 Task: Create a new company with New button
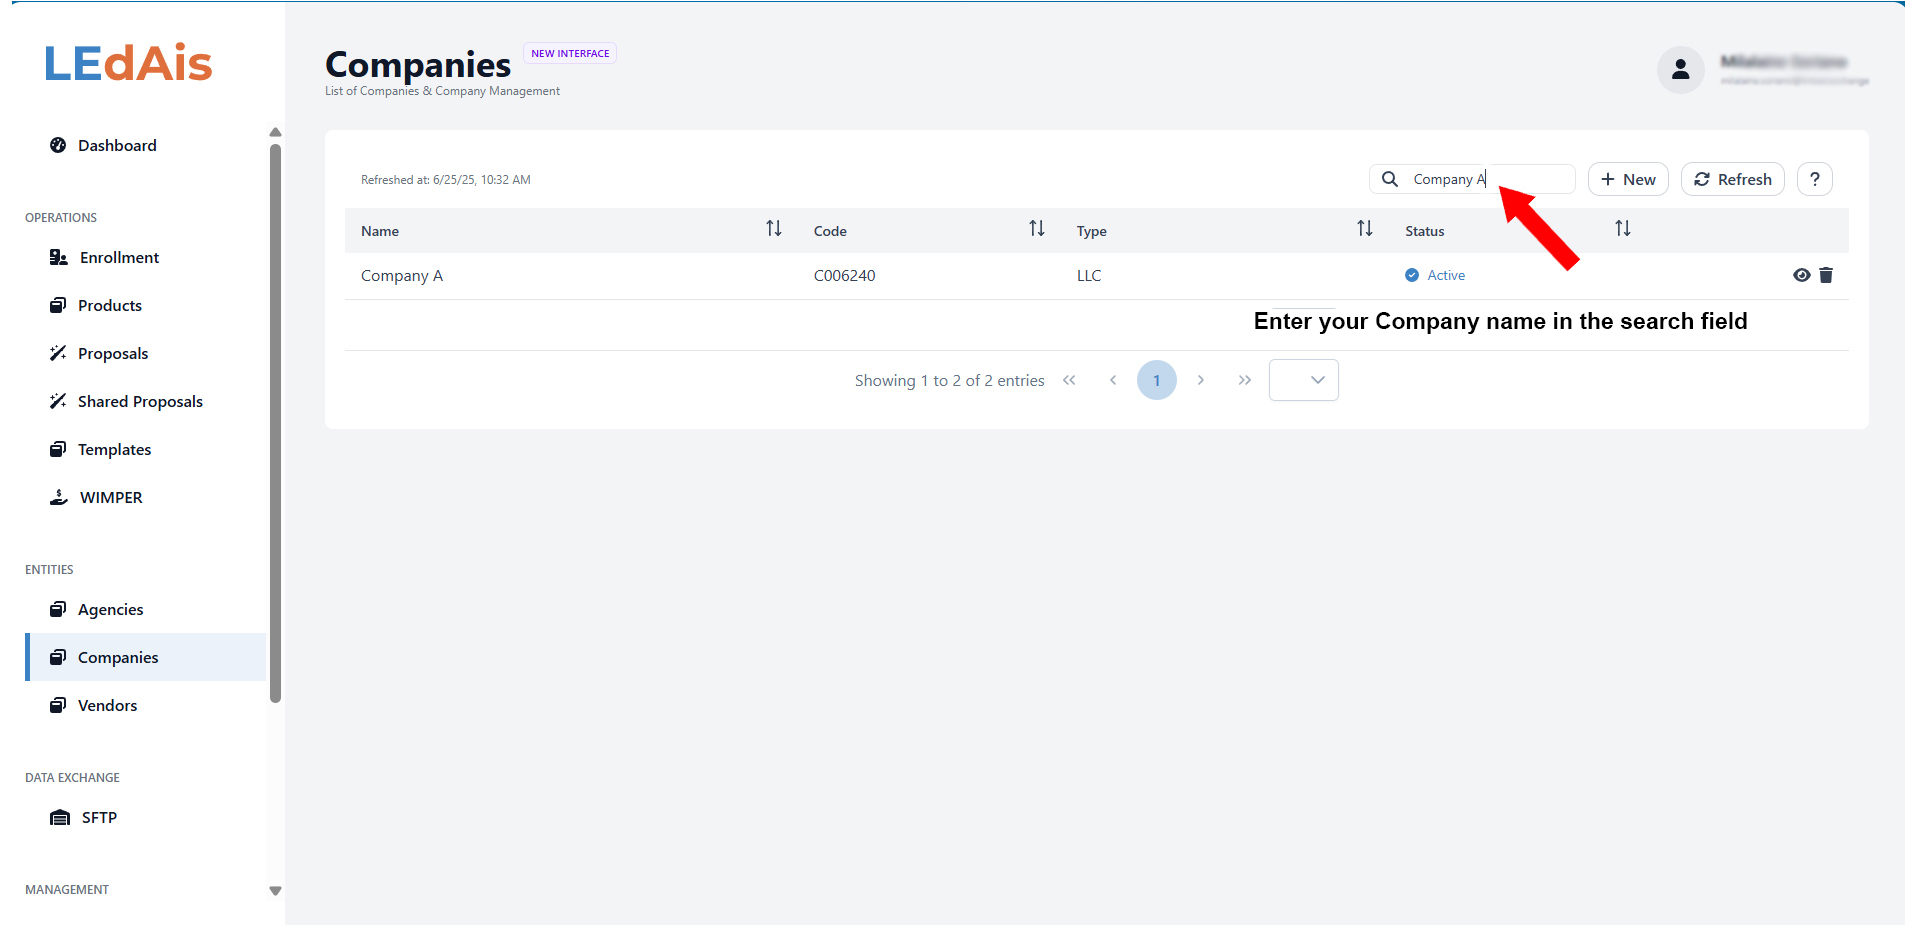coord(1628,179)
